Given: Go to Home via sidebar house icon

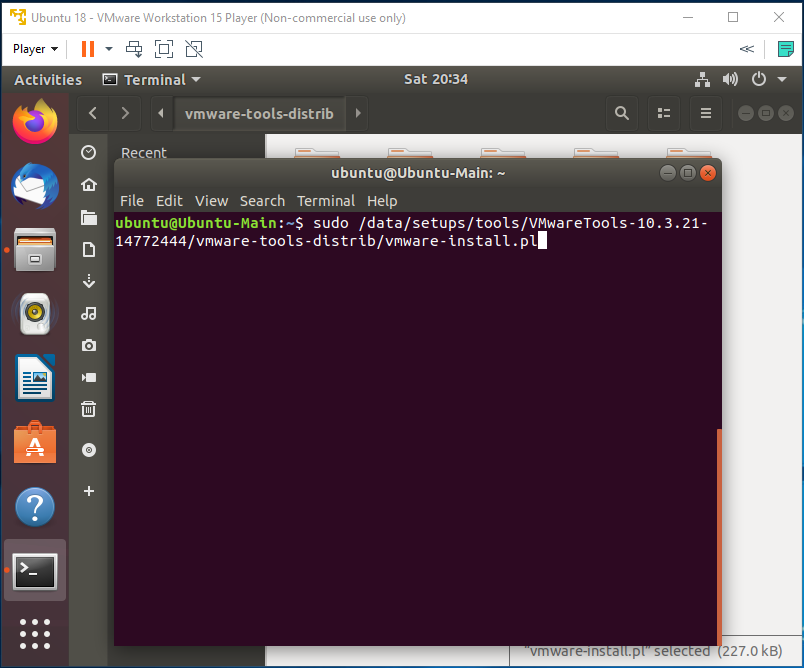Looking at the screenshot, I should point(89,185).
